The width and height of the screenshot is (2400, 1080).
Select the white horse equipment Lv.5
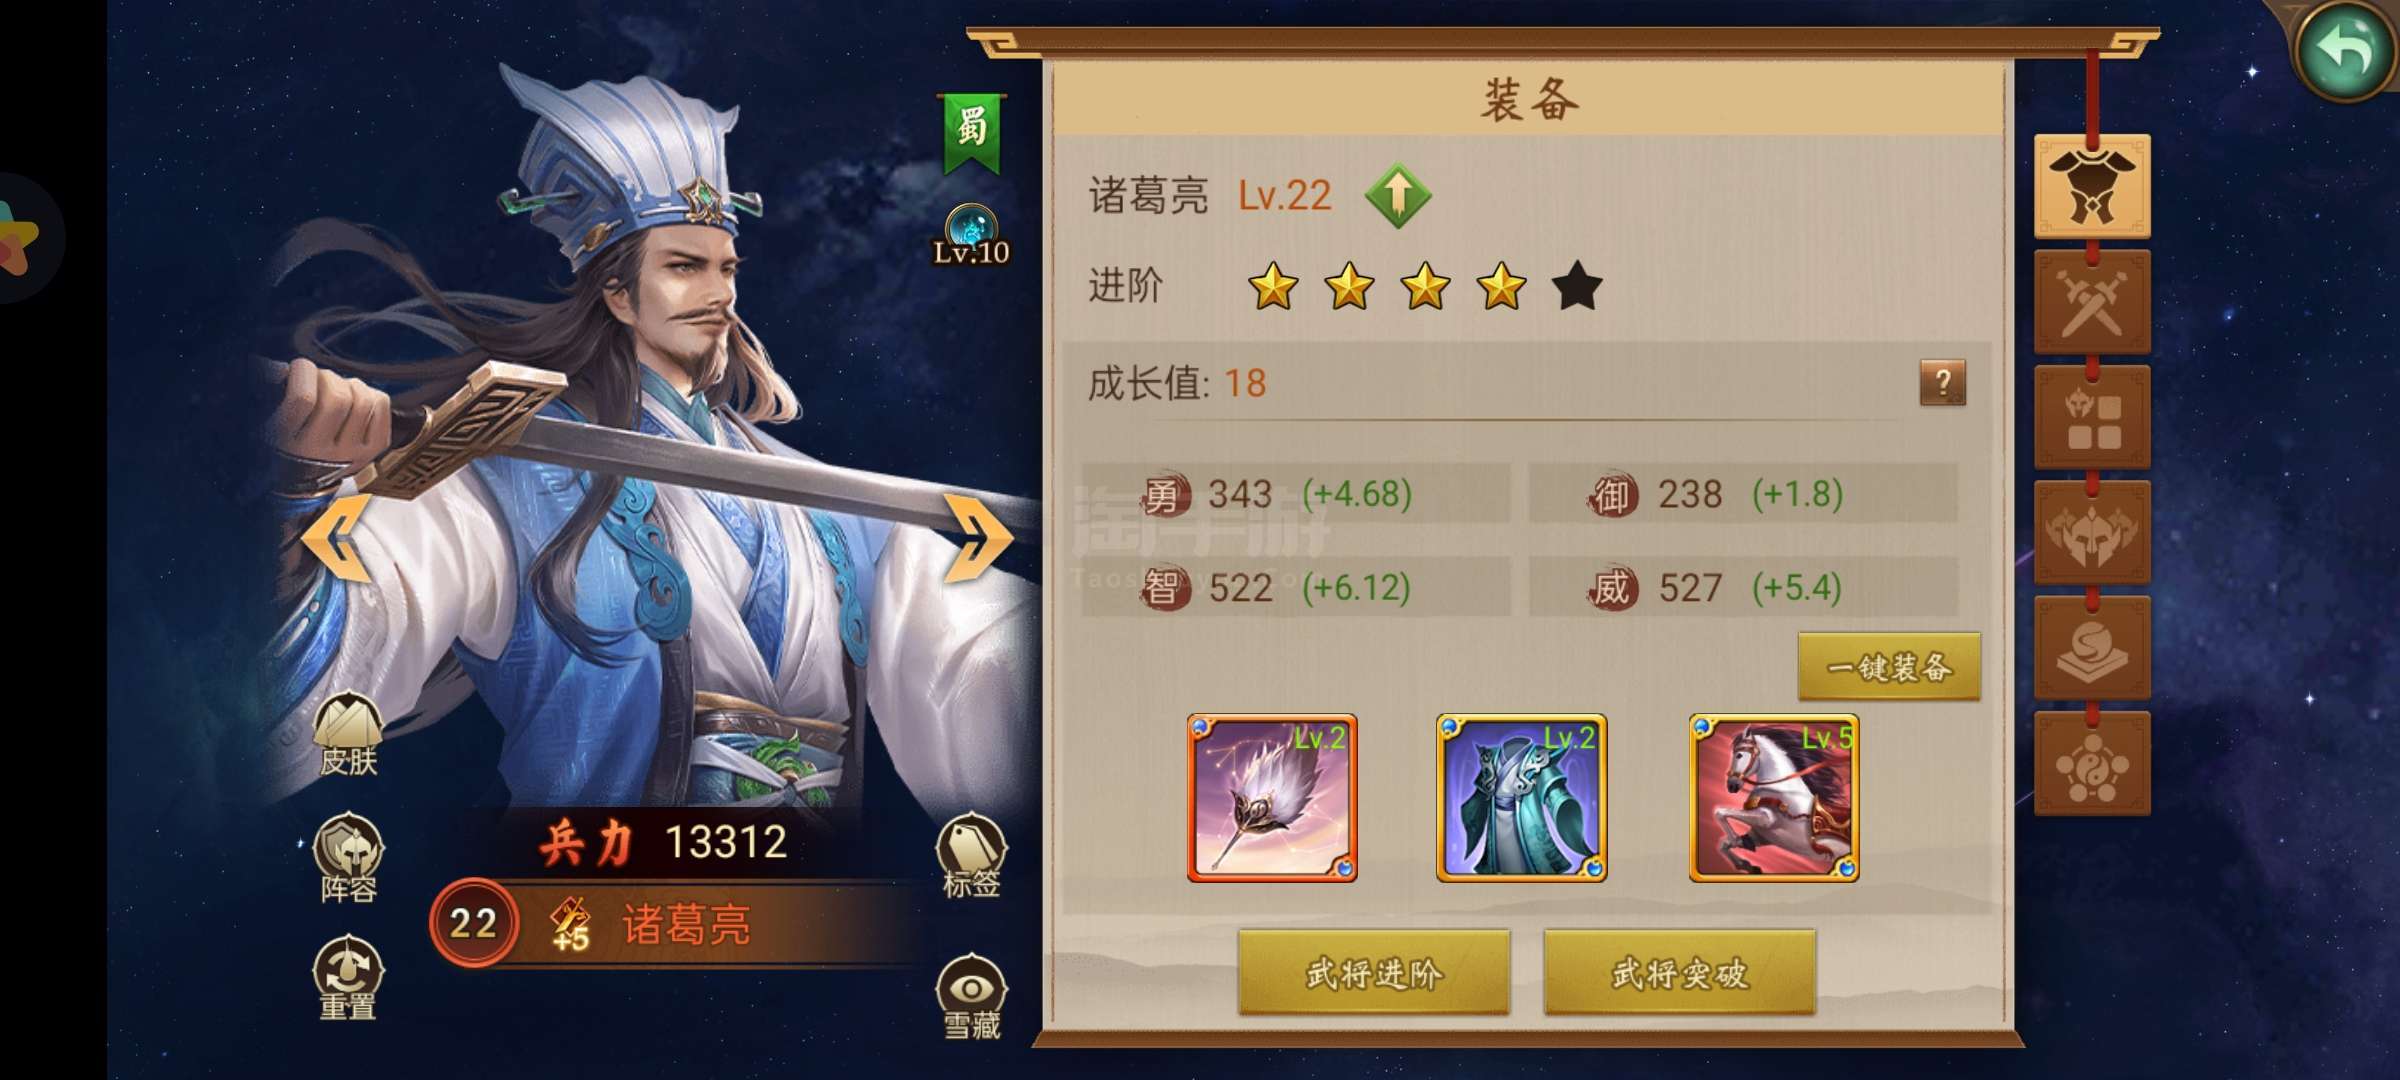(1774, 798)
